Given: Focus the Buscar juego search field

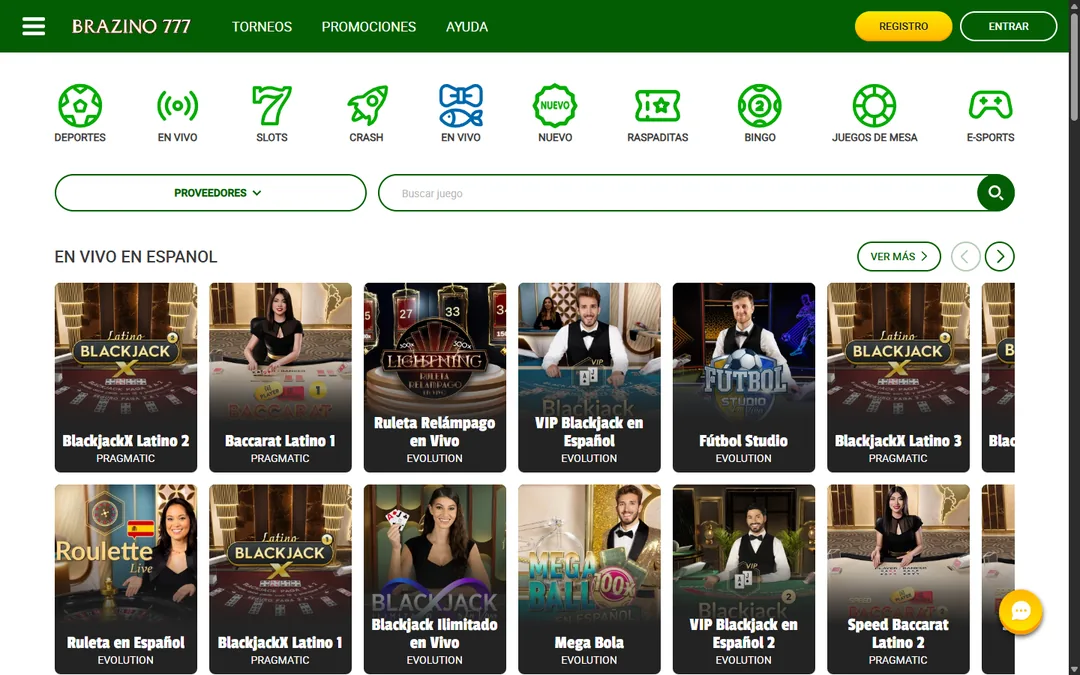Looking at the screenshot, I should click(x=678, y=193).
